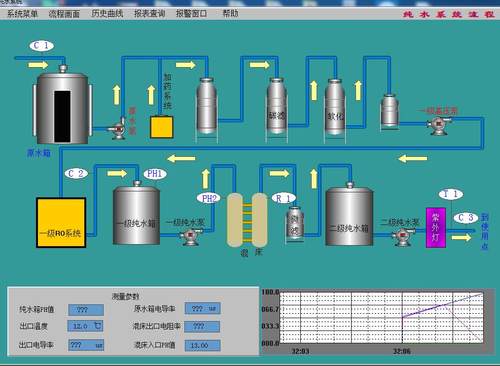This screenshot has height=366, width=500.
Task: Click the 到使用点 outlet label
Action: (485, 232)
